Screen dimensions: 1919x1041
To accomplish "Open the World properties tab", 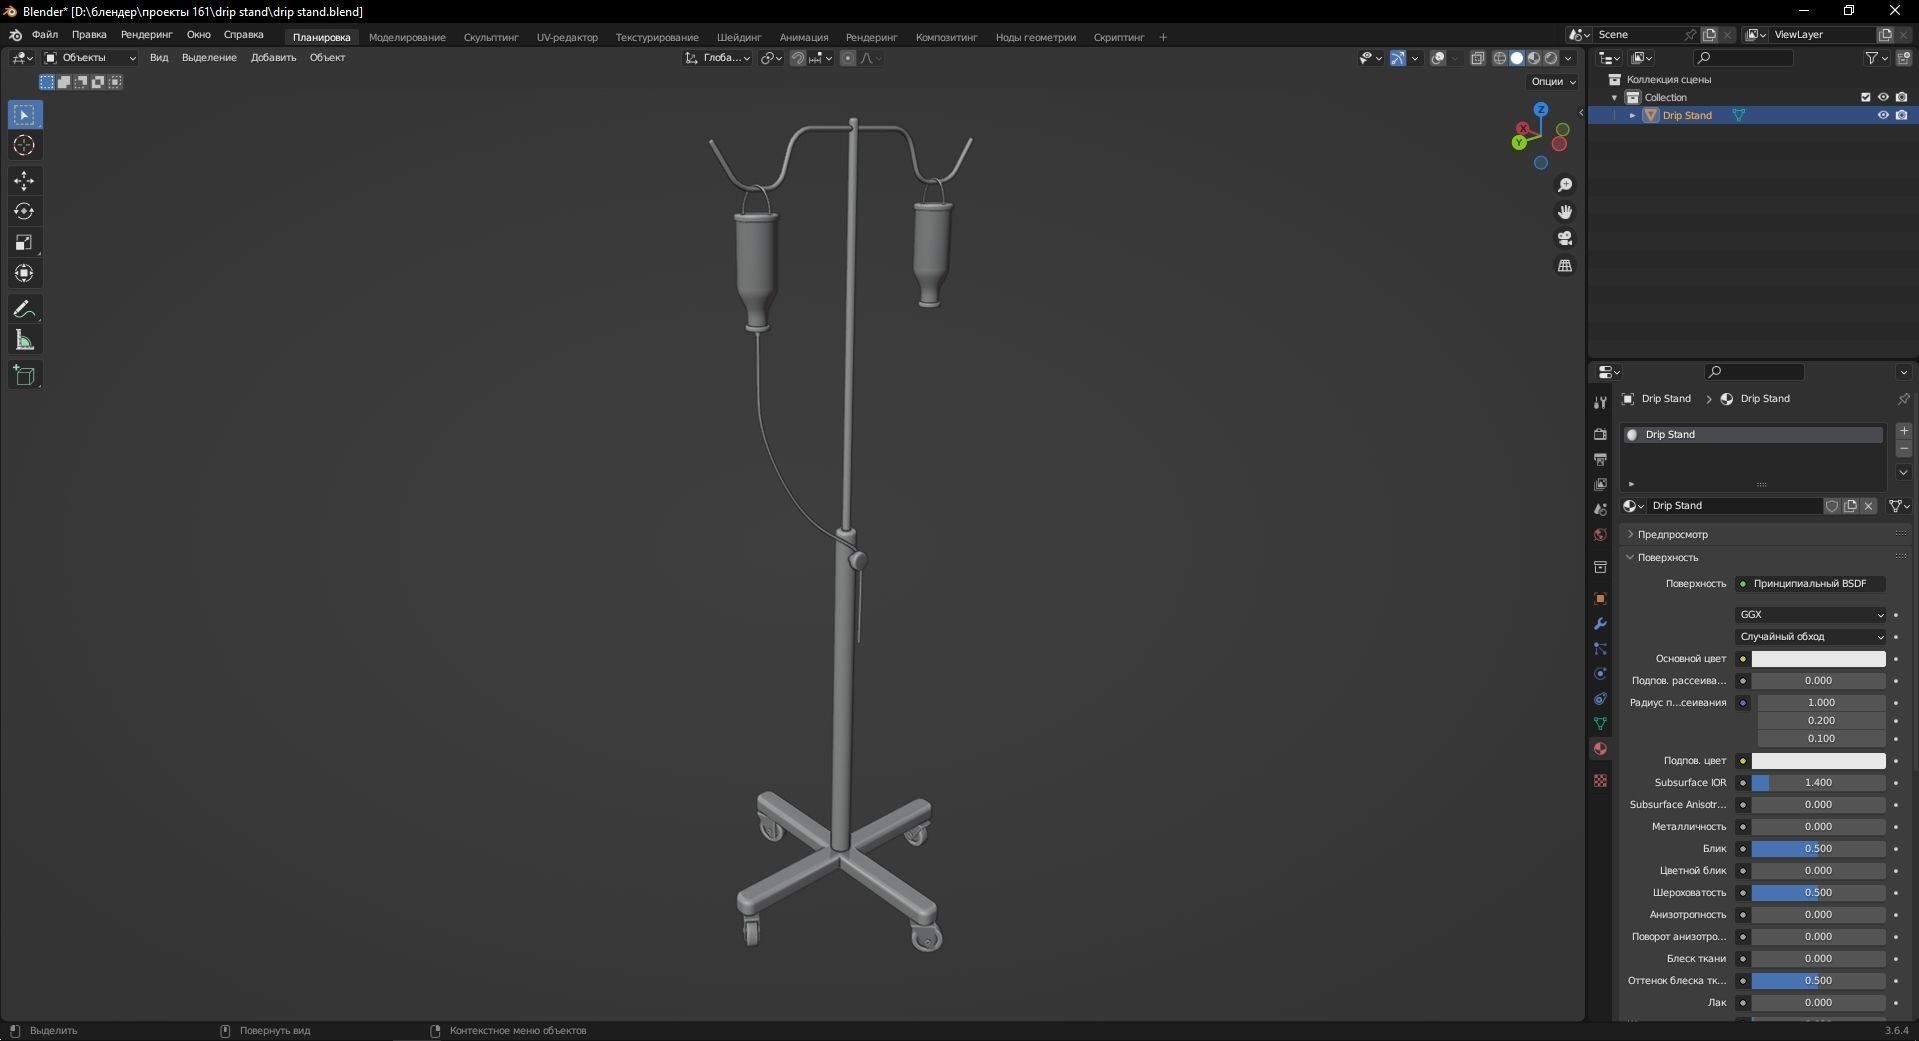I will 1600,534.
